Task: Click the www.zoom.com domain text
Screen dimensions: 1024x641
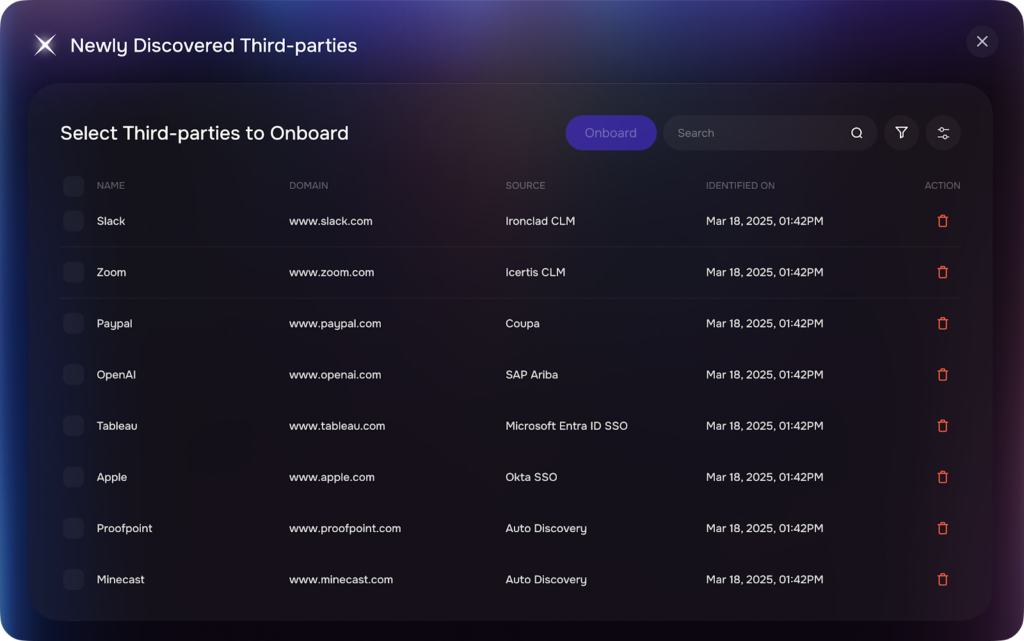Action: [331, 272]
